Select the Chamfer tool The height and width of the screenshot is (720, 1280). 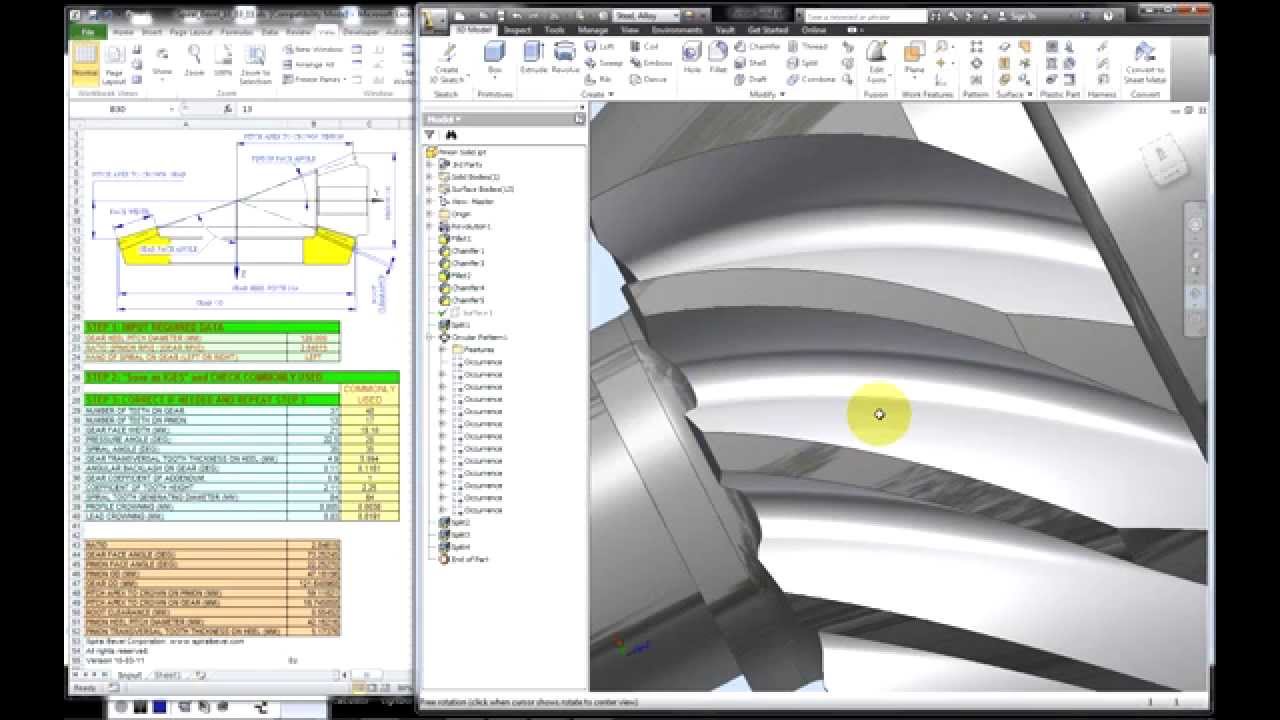[757, 47]
